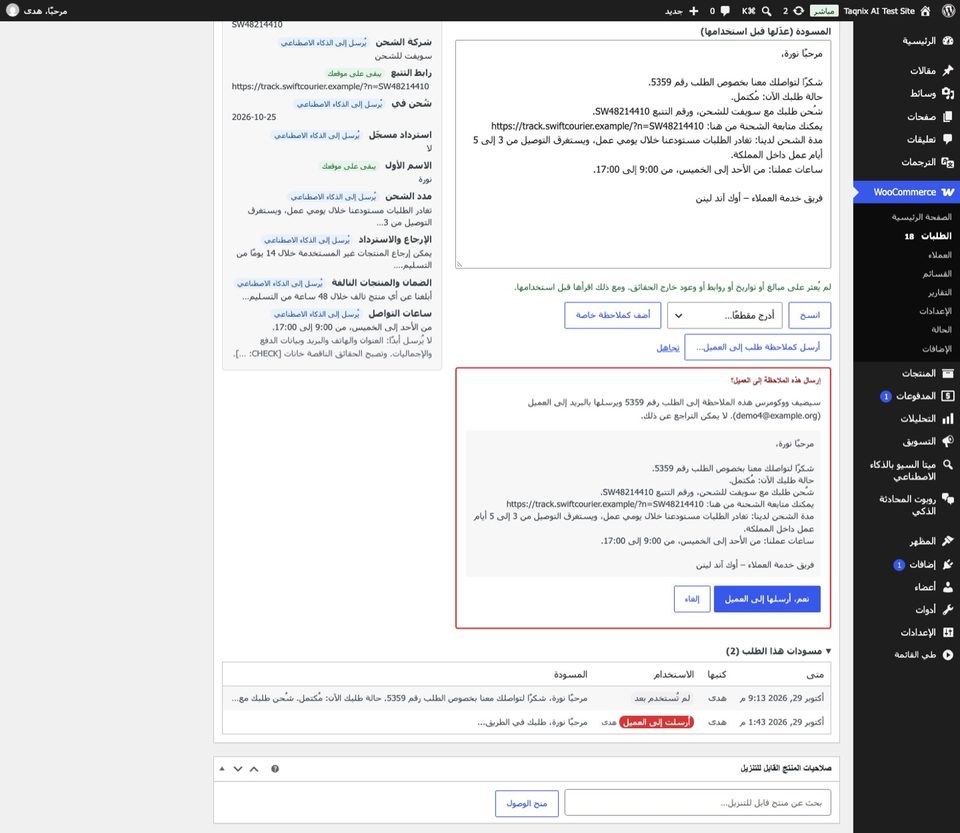The image size is (960, 833).
Task: Open the صفحات pages icon
Action: click(x=948, y=116)
